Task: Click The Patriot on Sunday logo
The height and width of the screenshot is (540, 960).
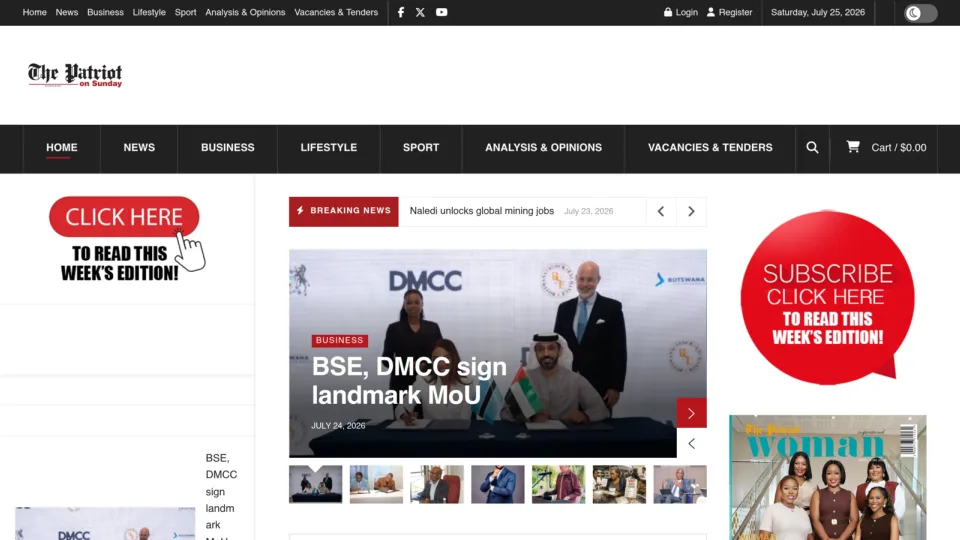Action: 75,75
